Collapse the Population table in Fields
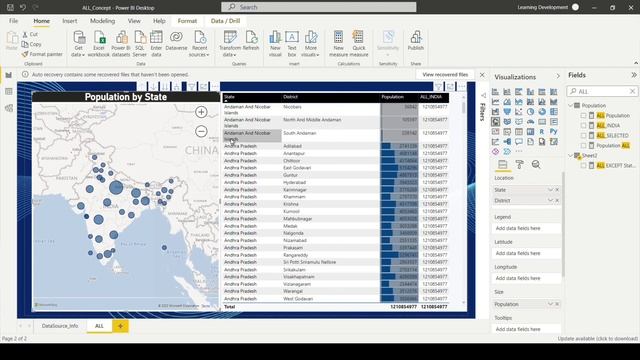The height and width of the screenshot is (360, 640). pos(571,105)
